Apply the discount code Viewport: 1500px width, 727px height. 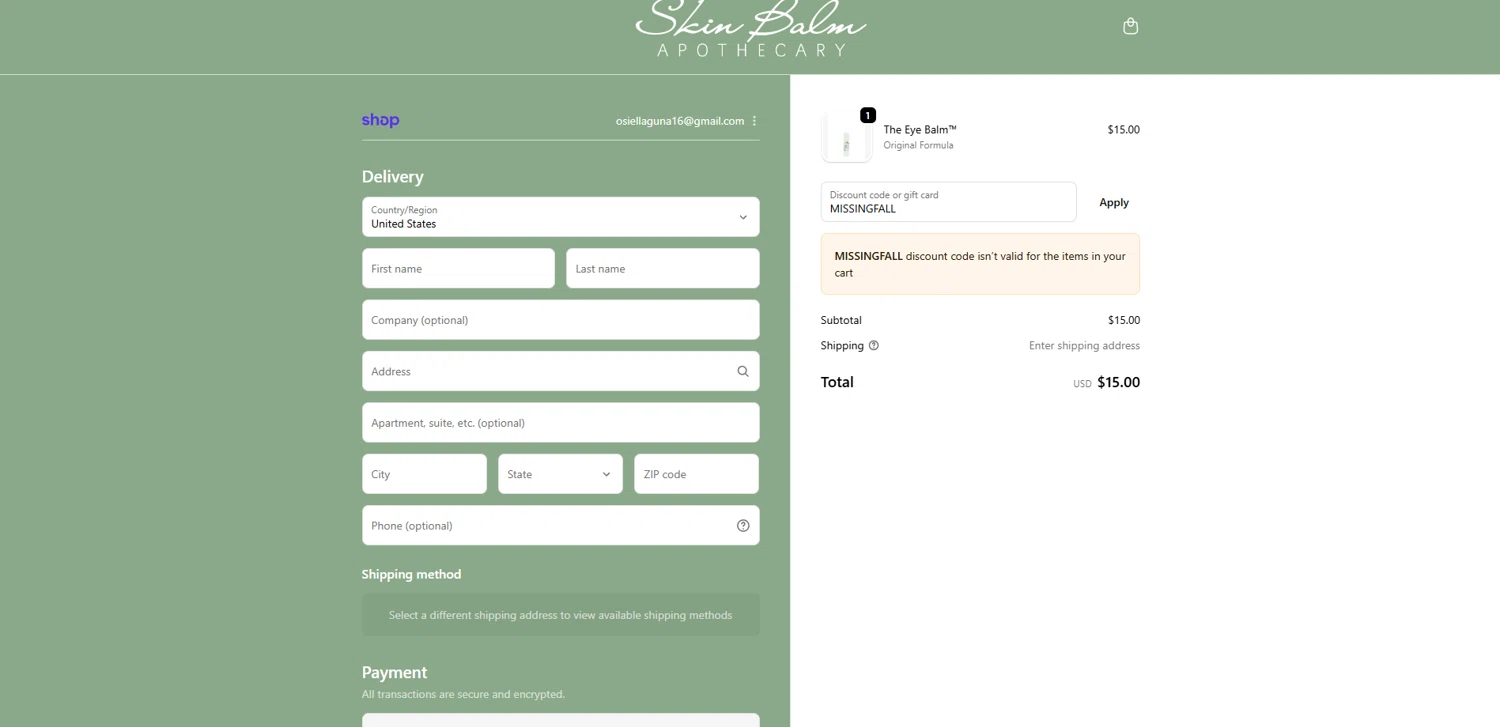tap(1114, 202)
